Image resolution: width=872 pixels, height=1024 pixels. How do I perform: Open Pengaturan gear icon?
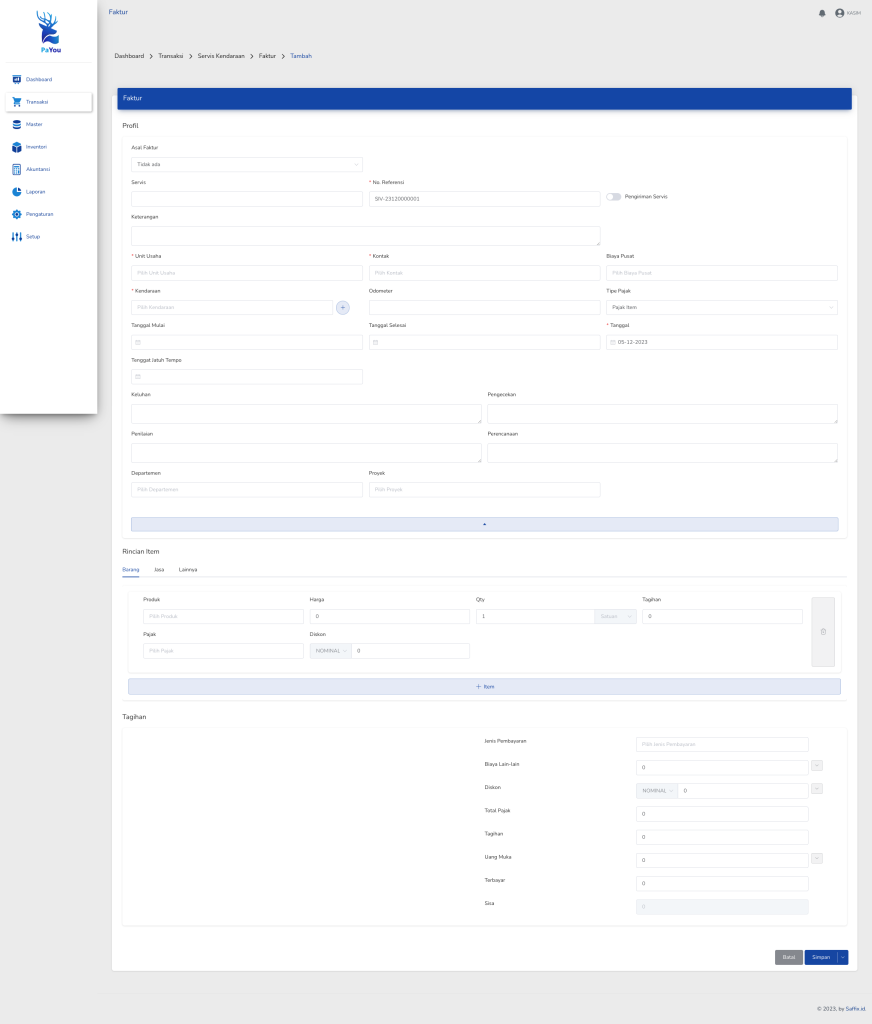pyautogui.click(x=16, y=214)
